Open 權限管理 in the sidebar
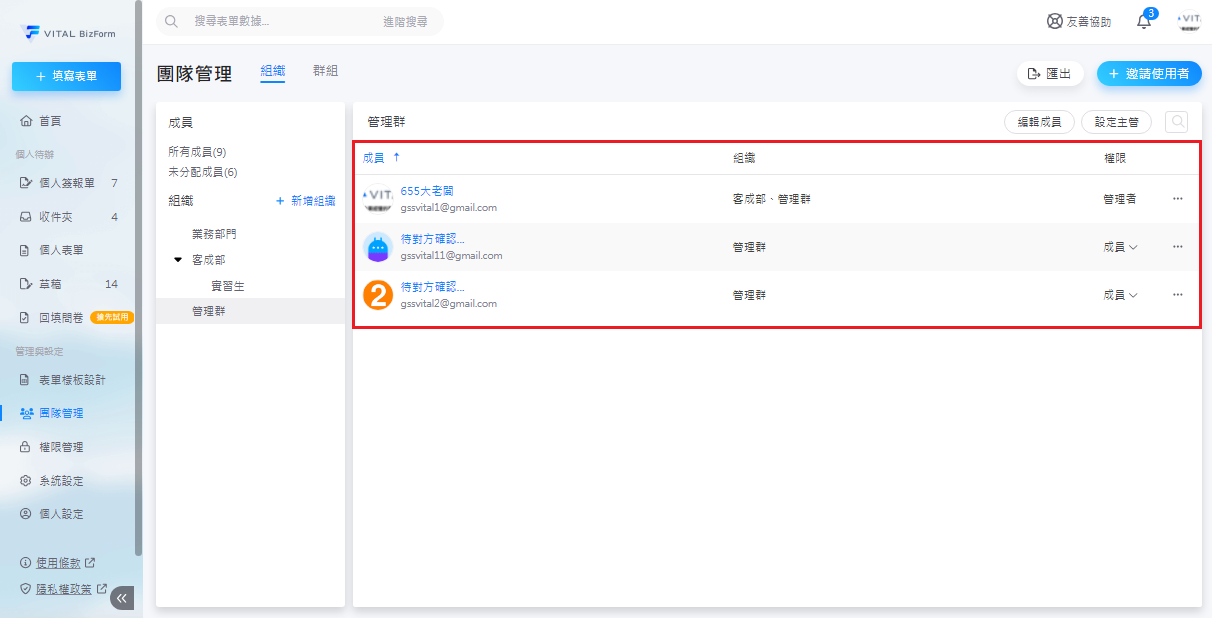1212x618 pixels. click(x=61, y=447)
